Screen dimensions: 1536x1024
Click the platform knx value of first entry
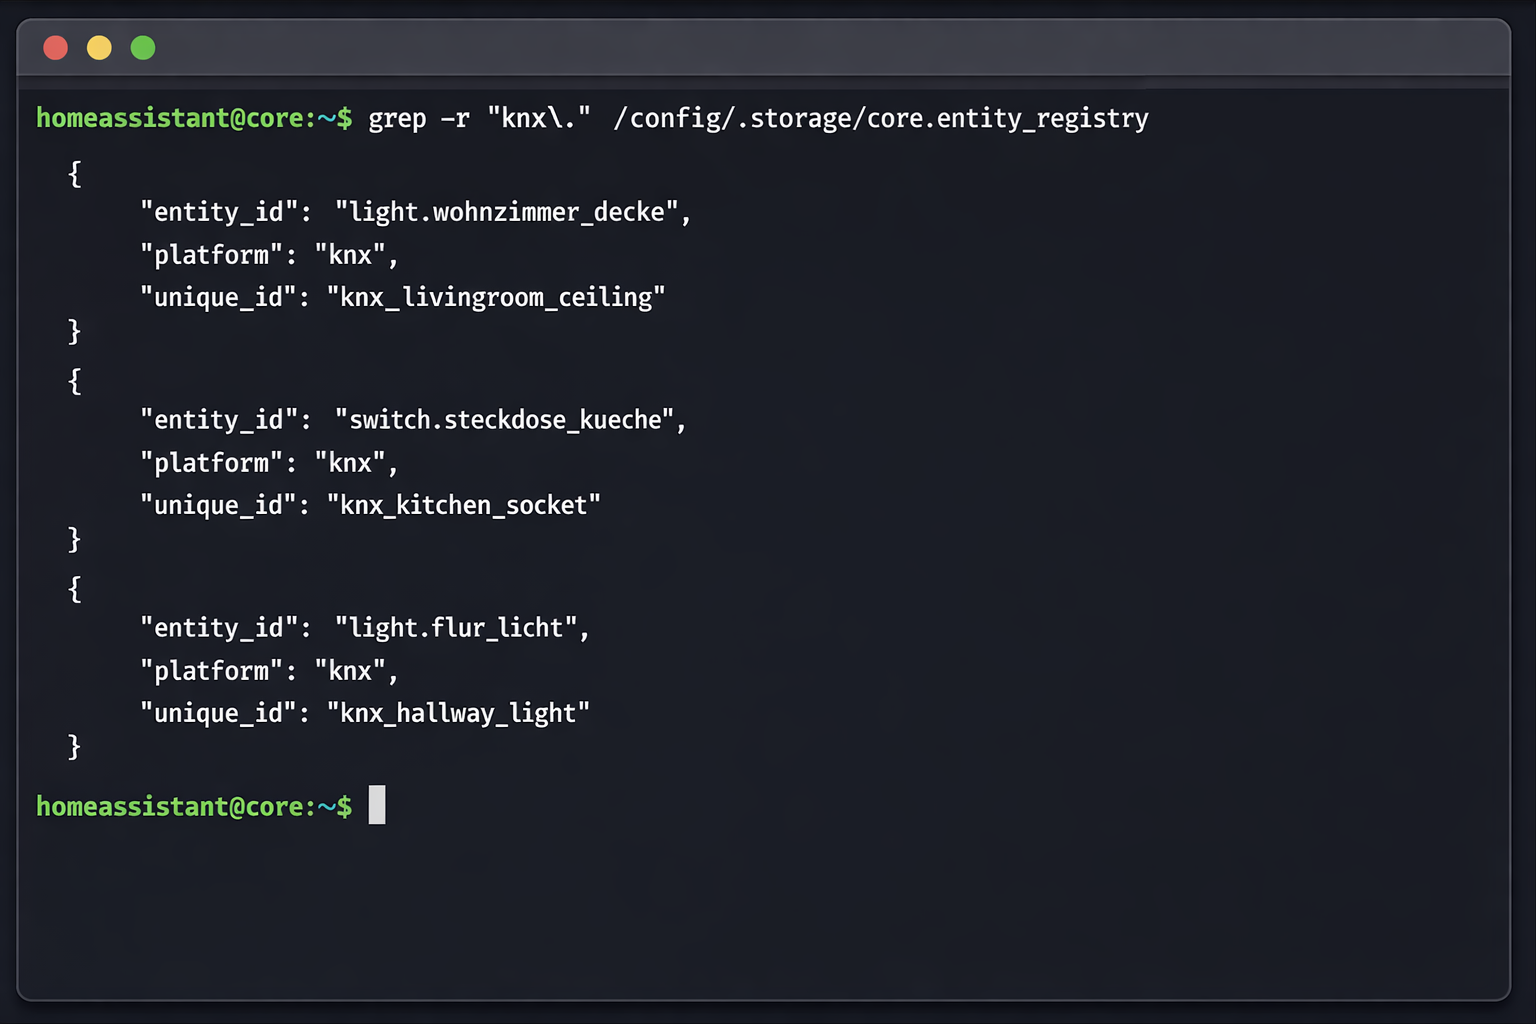[x=352, y=254]
